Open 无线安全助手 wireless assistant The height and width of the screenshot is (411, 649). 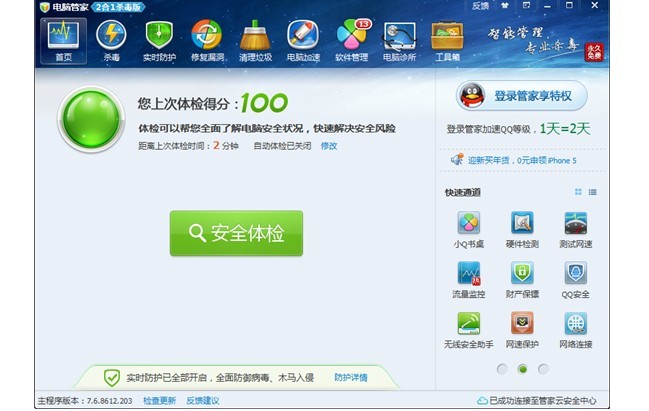coord(469,330)
